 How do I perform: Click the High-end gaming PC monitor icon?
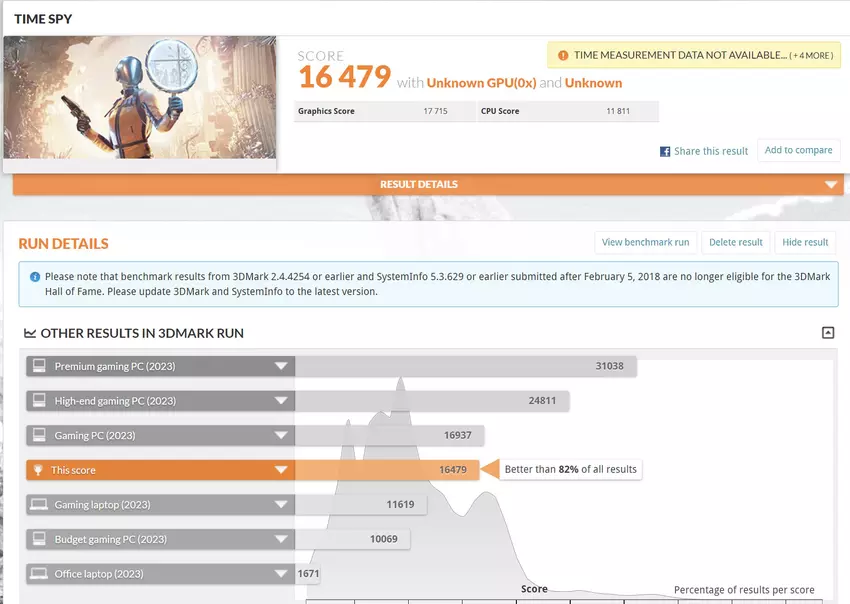(39, 401)
